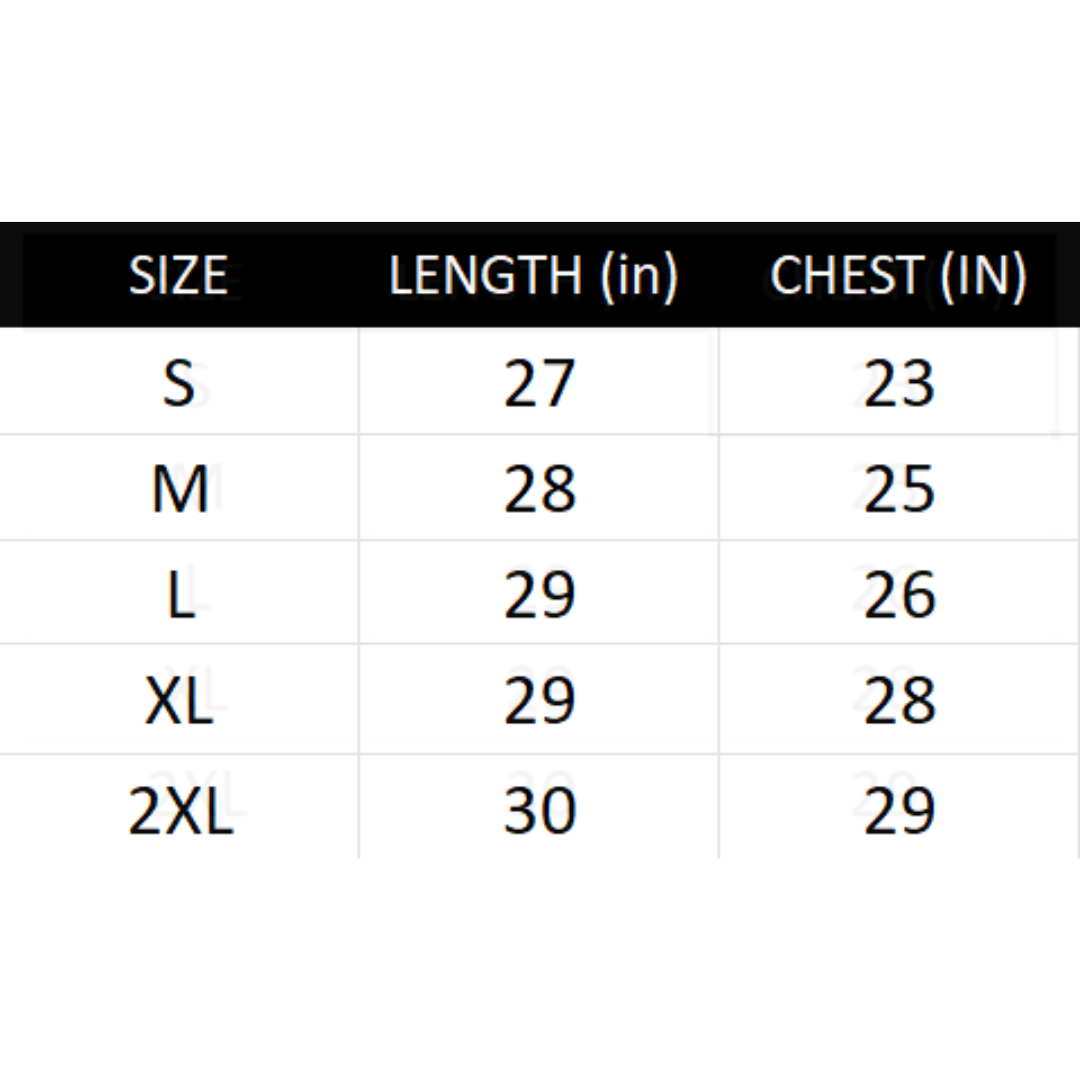Click length value 28 for size M
Screen dimensions: 1080x1080
click(x=539, y=489)
